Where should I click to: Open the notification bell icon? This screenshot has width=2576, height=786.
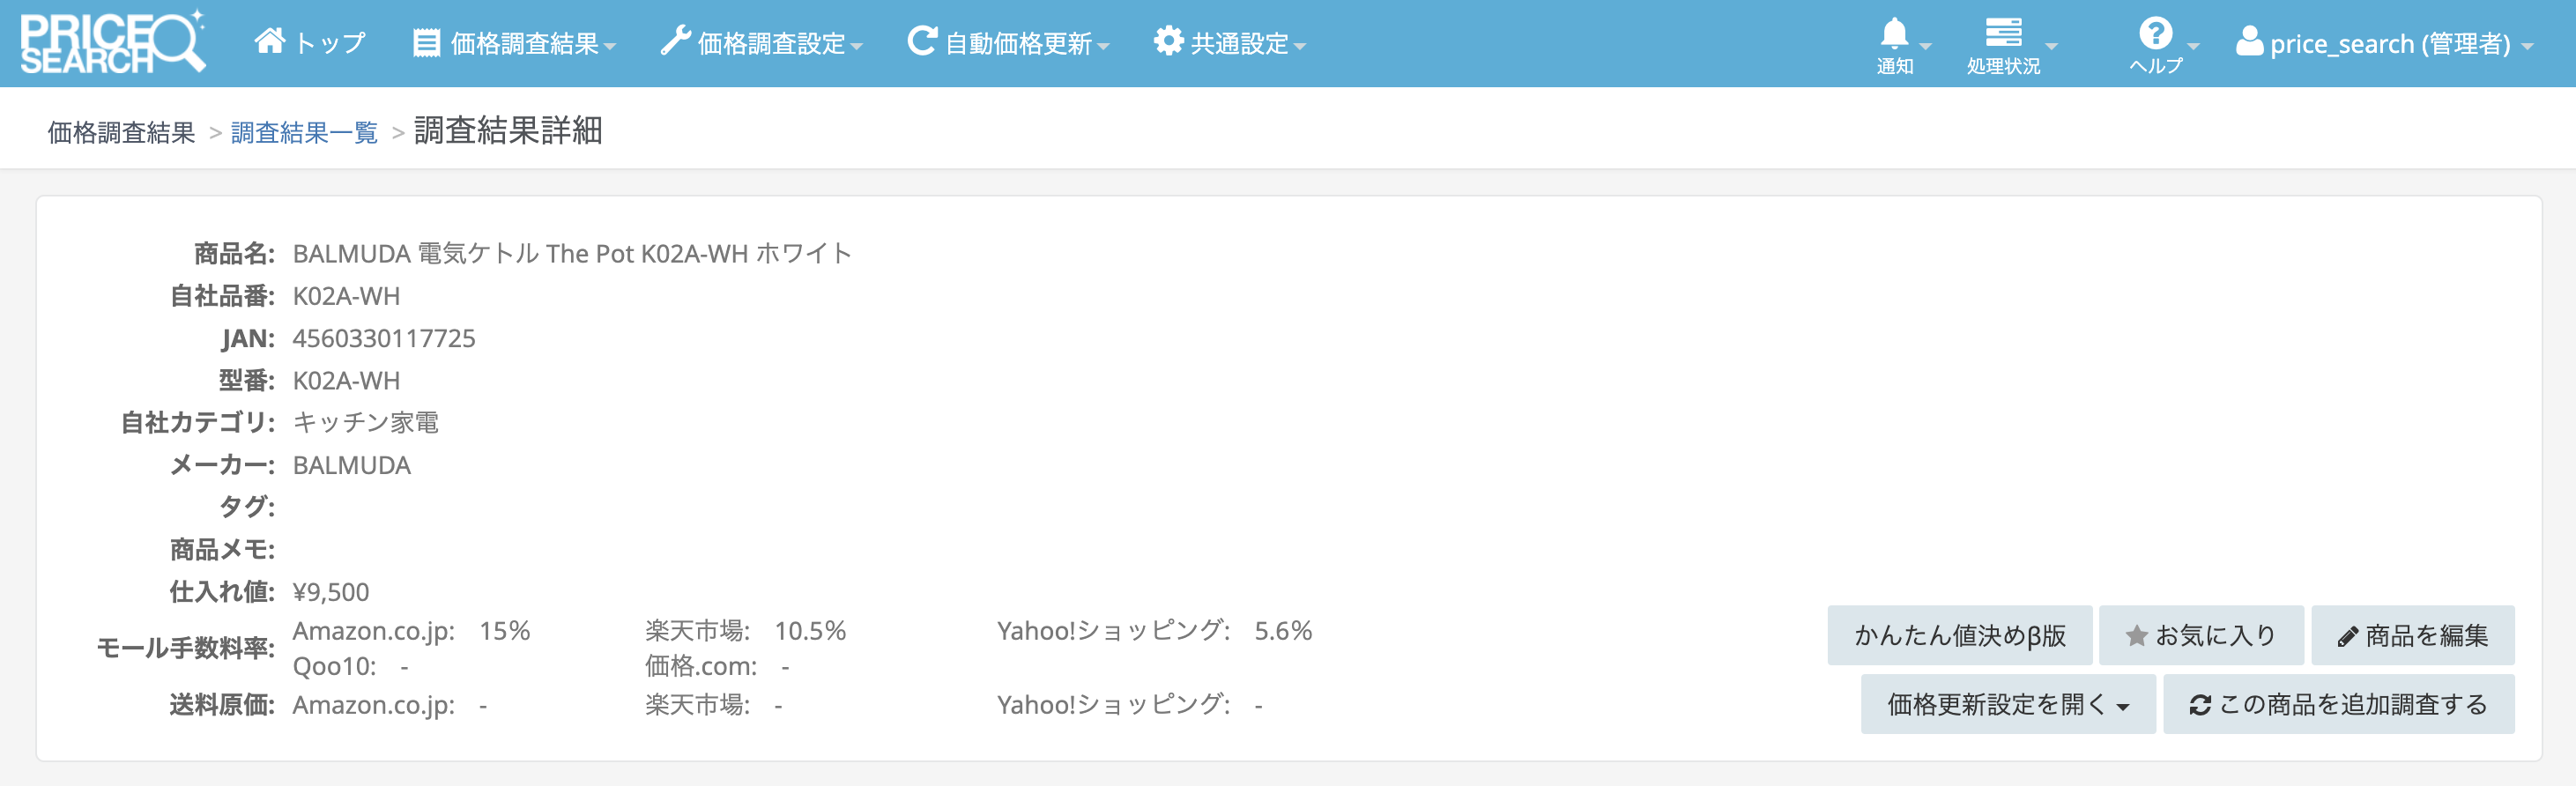pos(1894,34)
